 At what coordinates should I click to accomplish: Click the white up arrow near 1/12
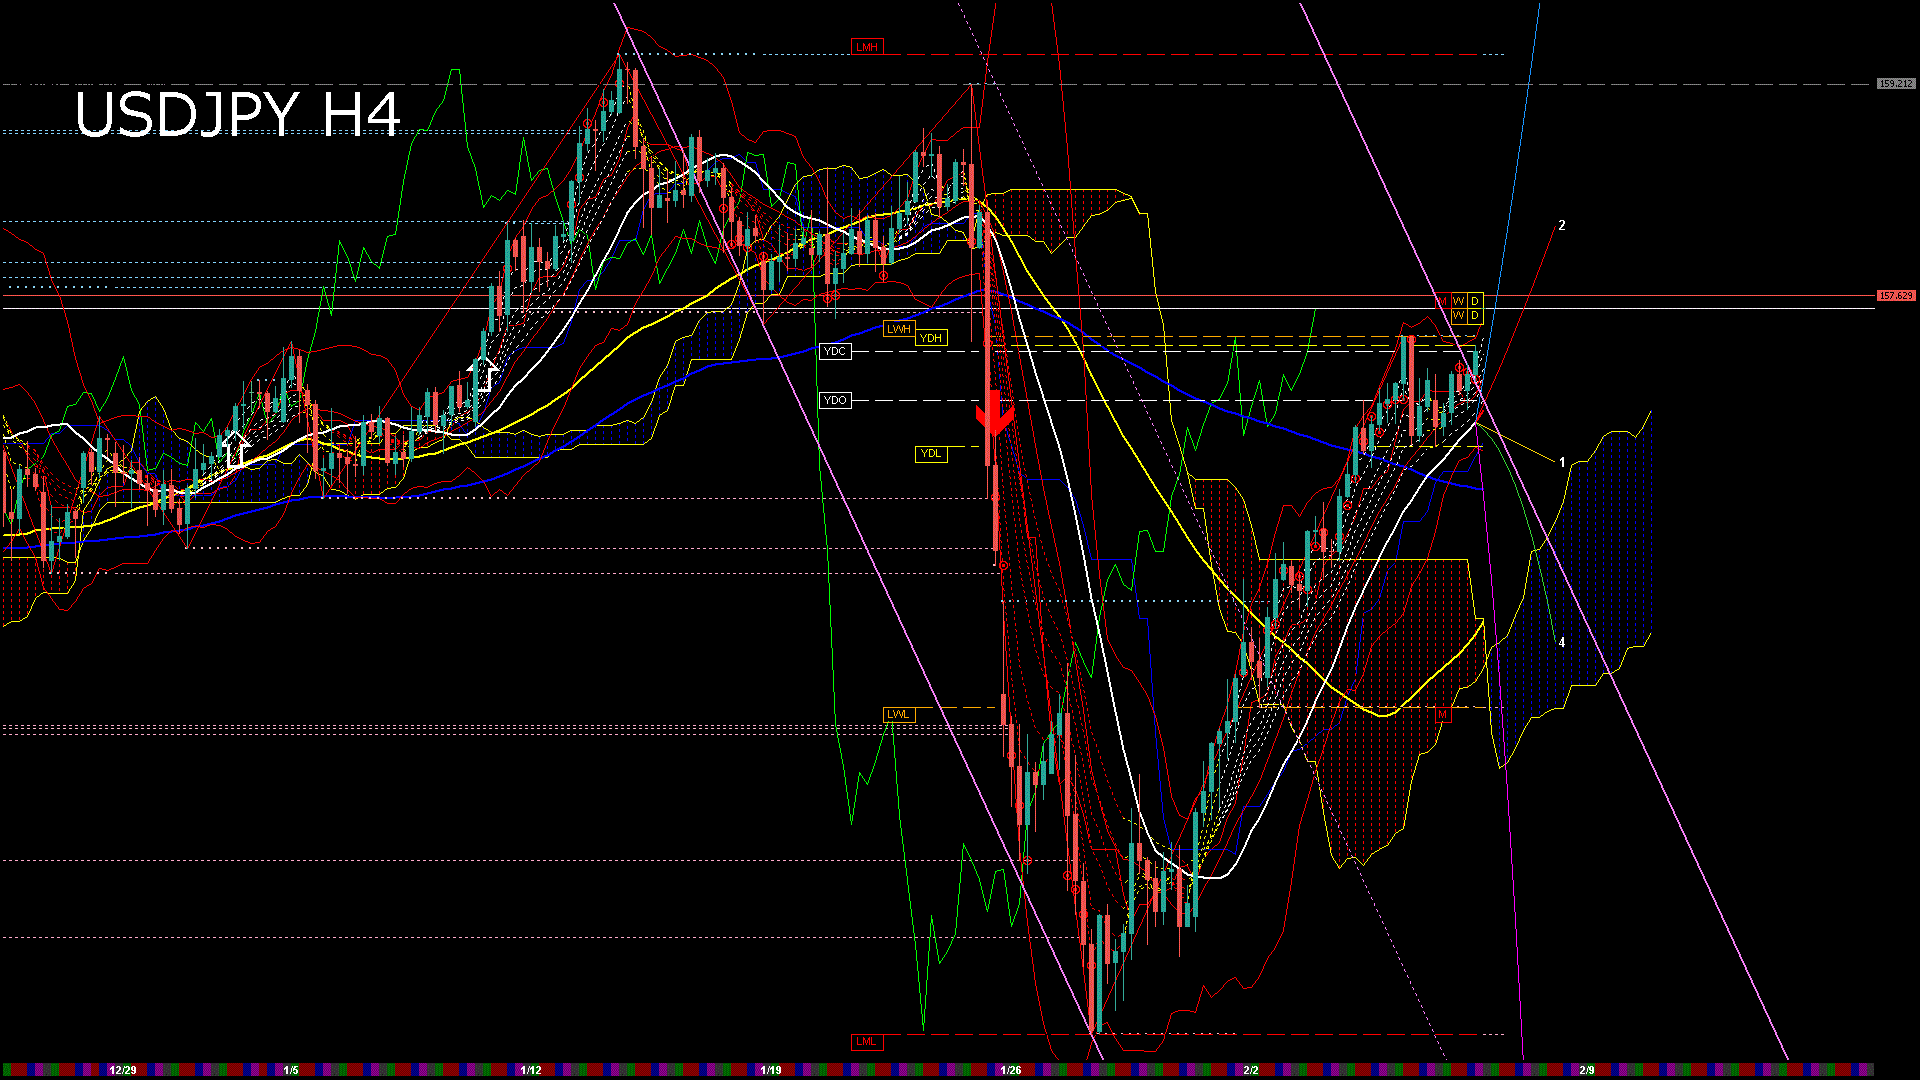click(484, 374)
